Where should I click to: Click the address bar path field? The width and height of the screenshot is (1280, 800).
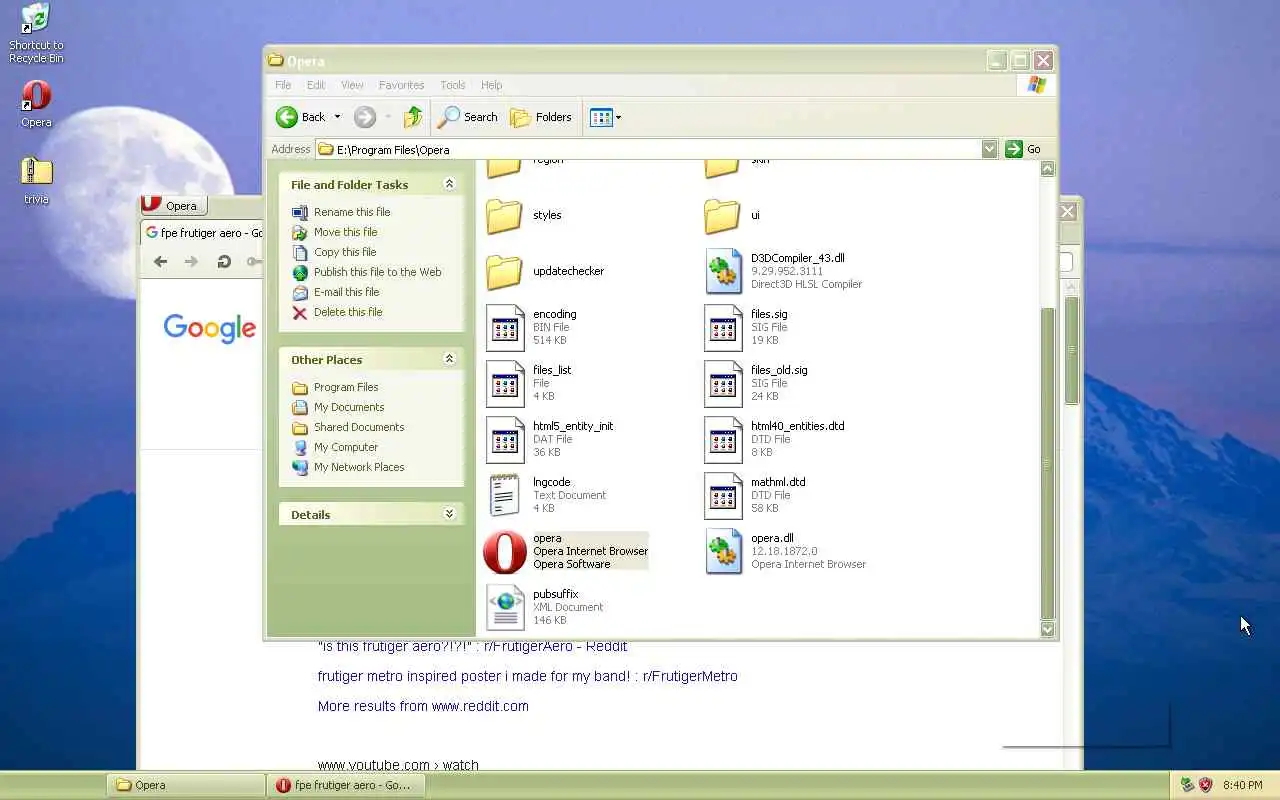648,149
